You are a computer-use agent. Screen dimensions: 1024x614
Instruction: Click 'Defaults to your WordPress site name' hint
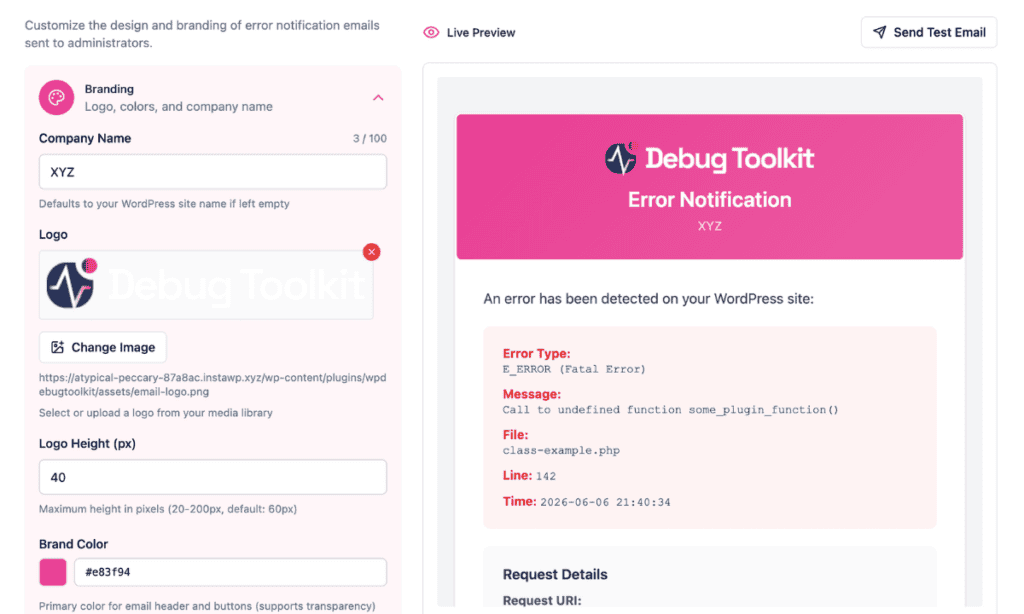click(164, 204)
